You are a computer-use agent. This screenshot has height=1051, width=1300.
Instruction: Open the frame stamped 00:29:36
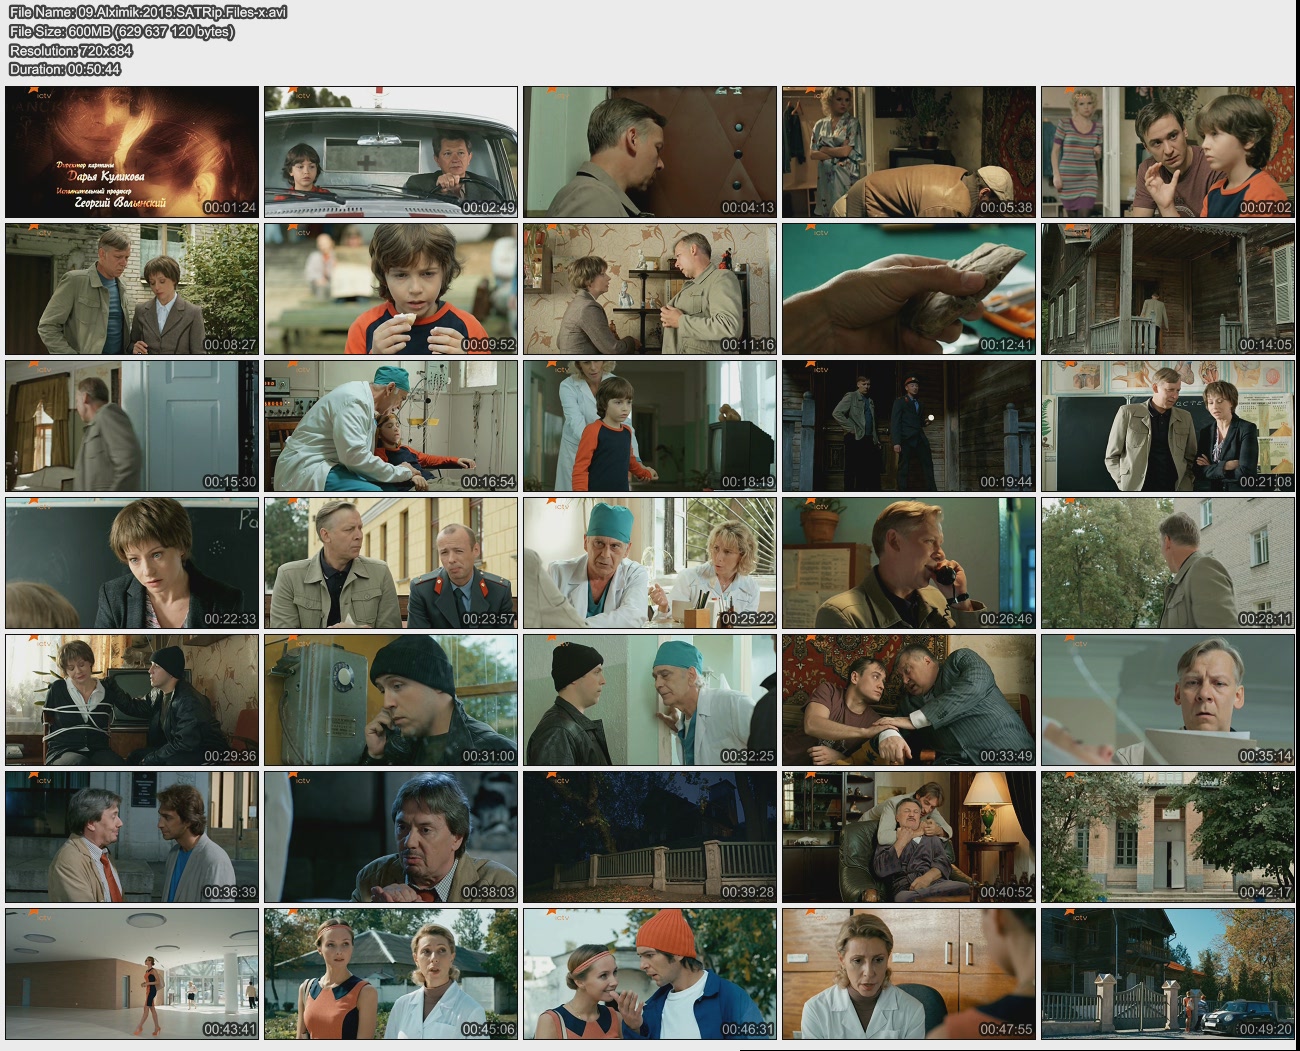tap(132, 700)
